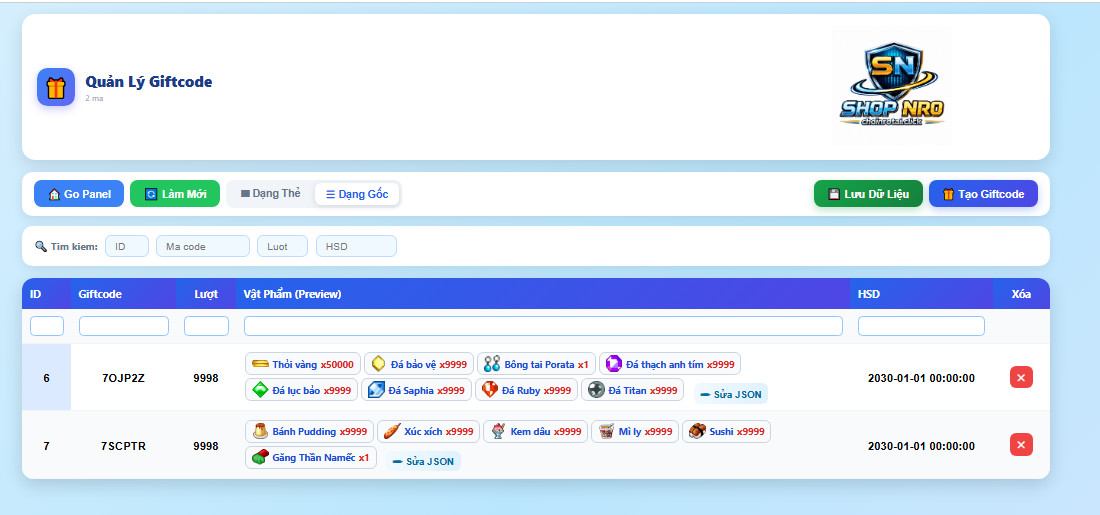Click the Đá lục bảo emerald icon
The height and width of the screenshot is (515, 1100).
pyautogui.click(x=260, y=389)
